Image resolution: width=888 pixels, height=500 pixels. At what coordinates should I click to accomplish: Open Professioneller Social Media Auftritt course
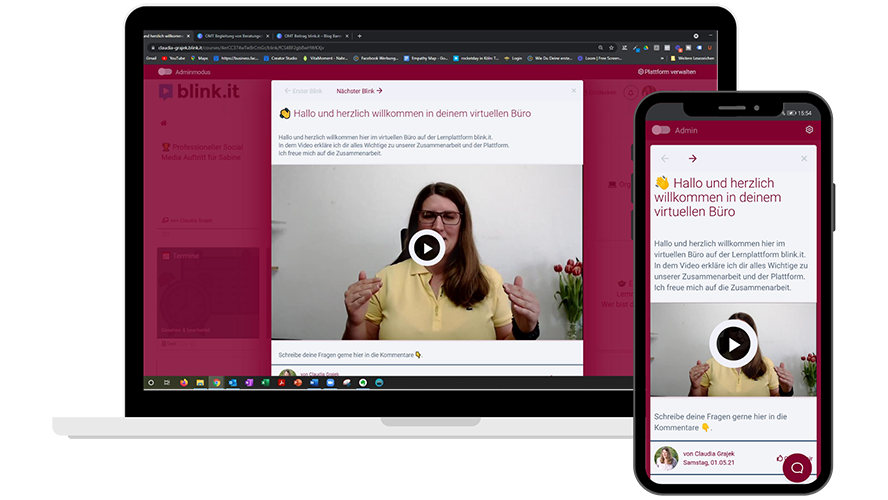202,152
